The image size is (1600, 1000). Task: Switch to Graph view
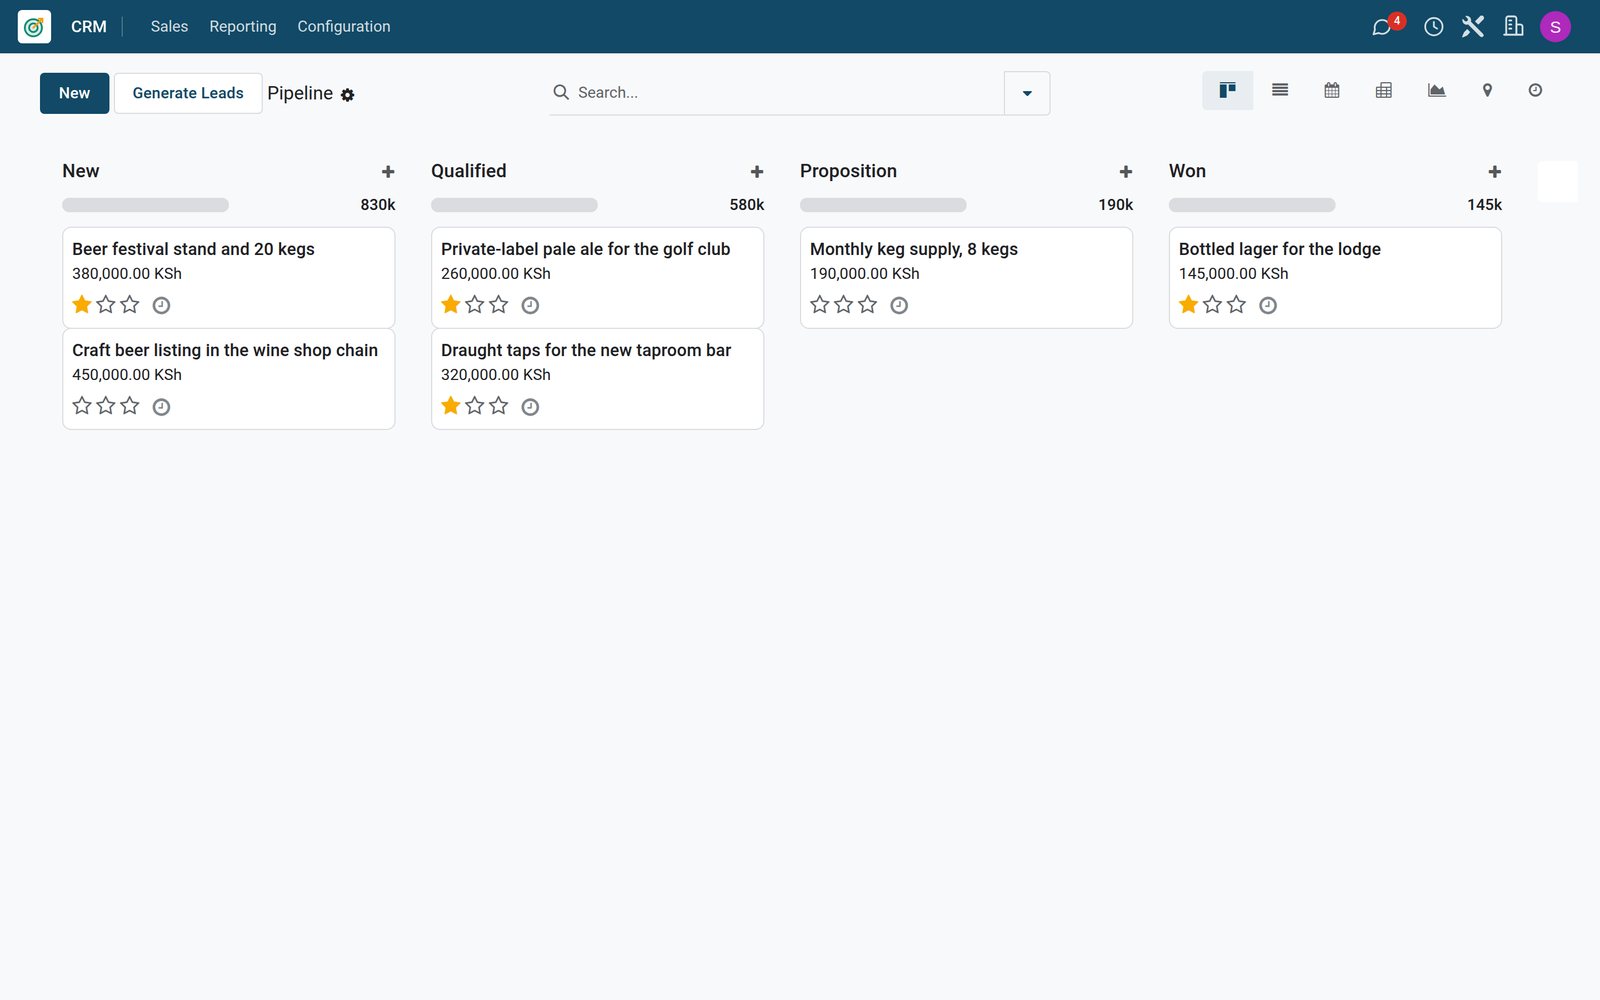pyautogui.click(x=1436, y=90)
